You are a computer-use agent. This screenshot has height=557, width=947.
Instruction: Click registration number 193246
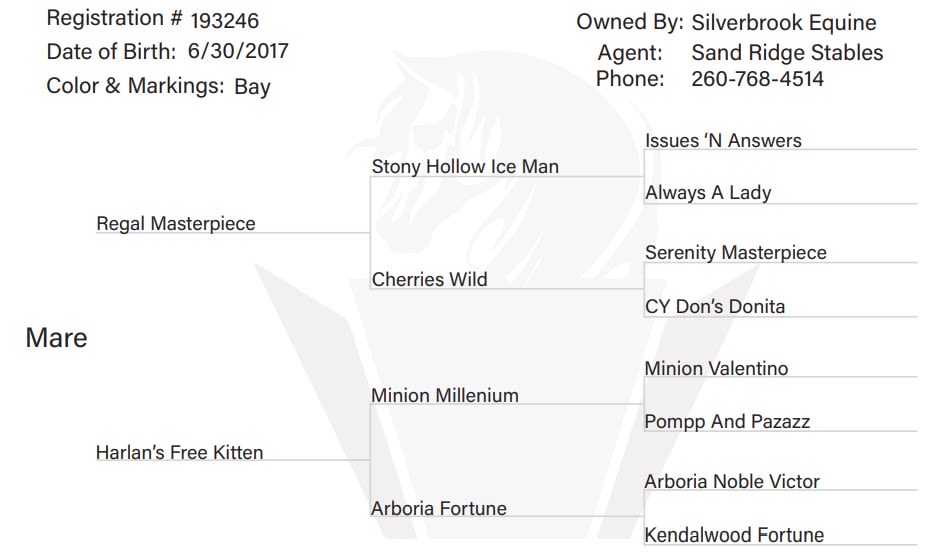pos(225,21)
